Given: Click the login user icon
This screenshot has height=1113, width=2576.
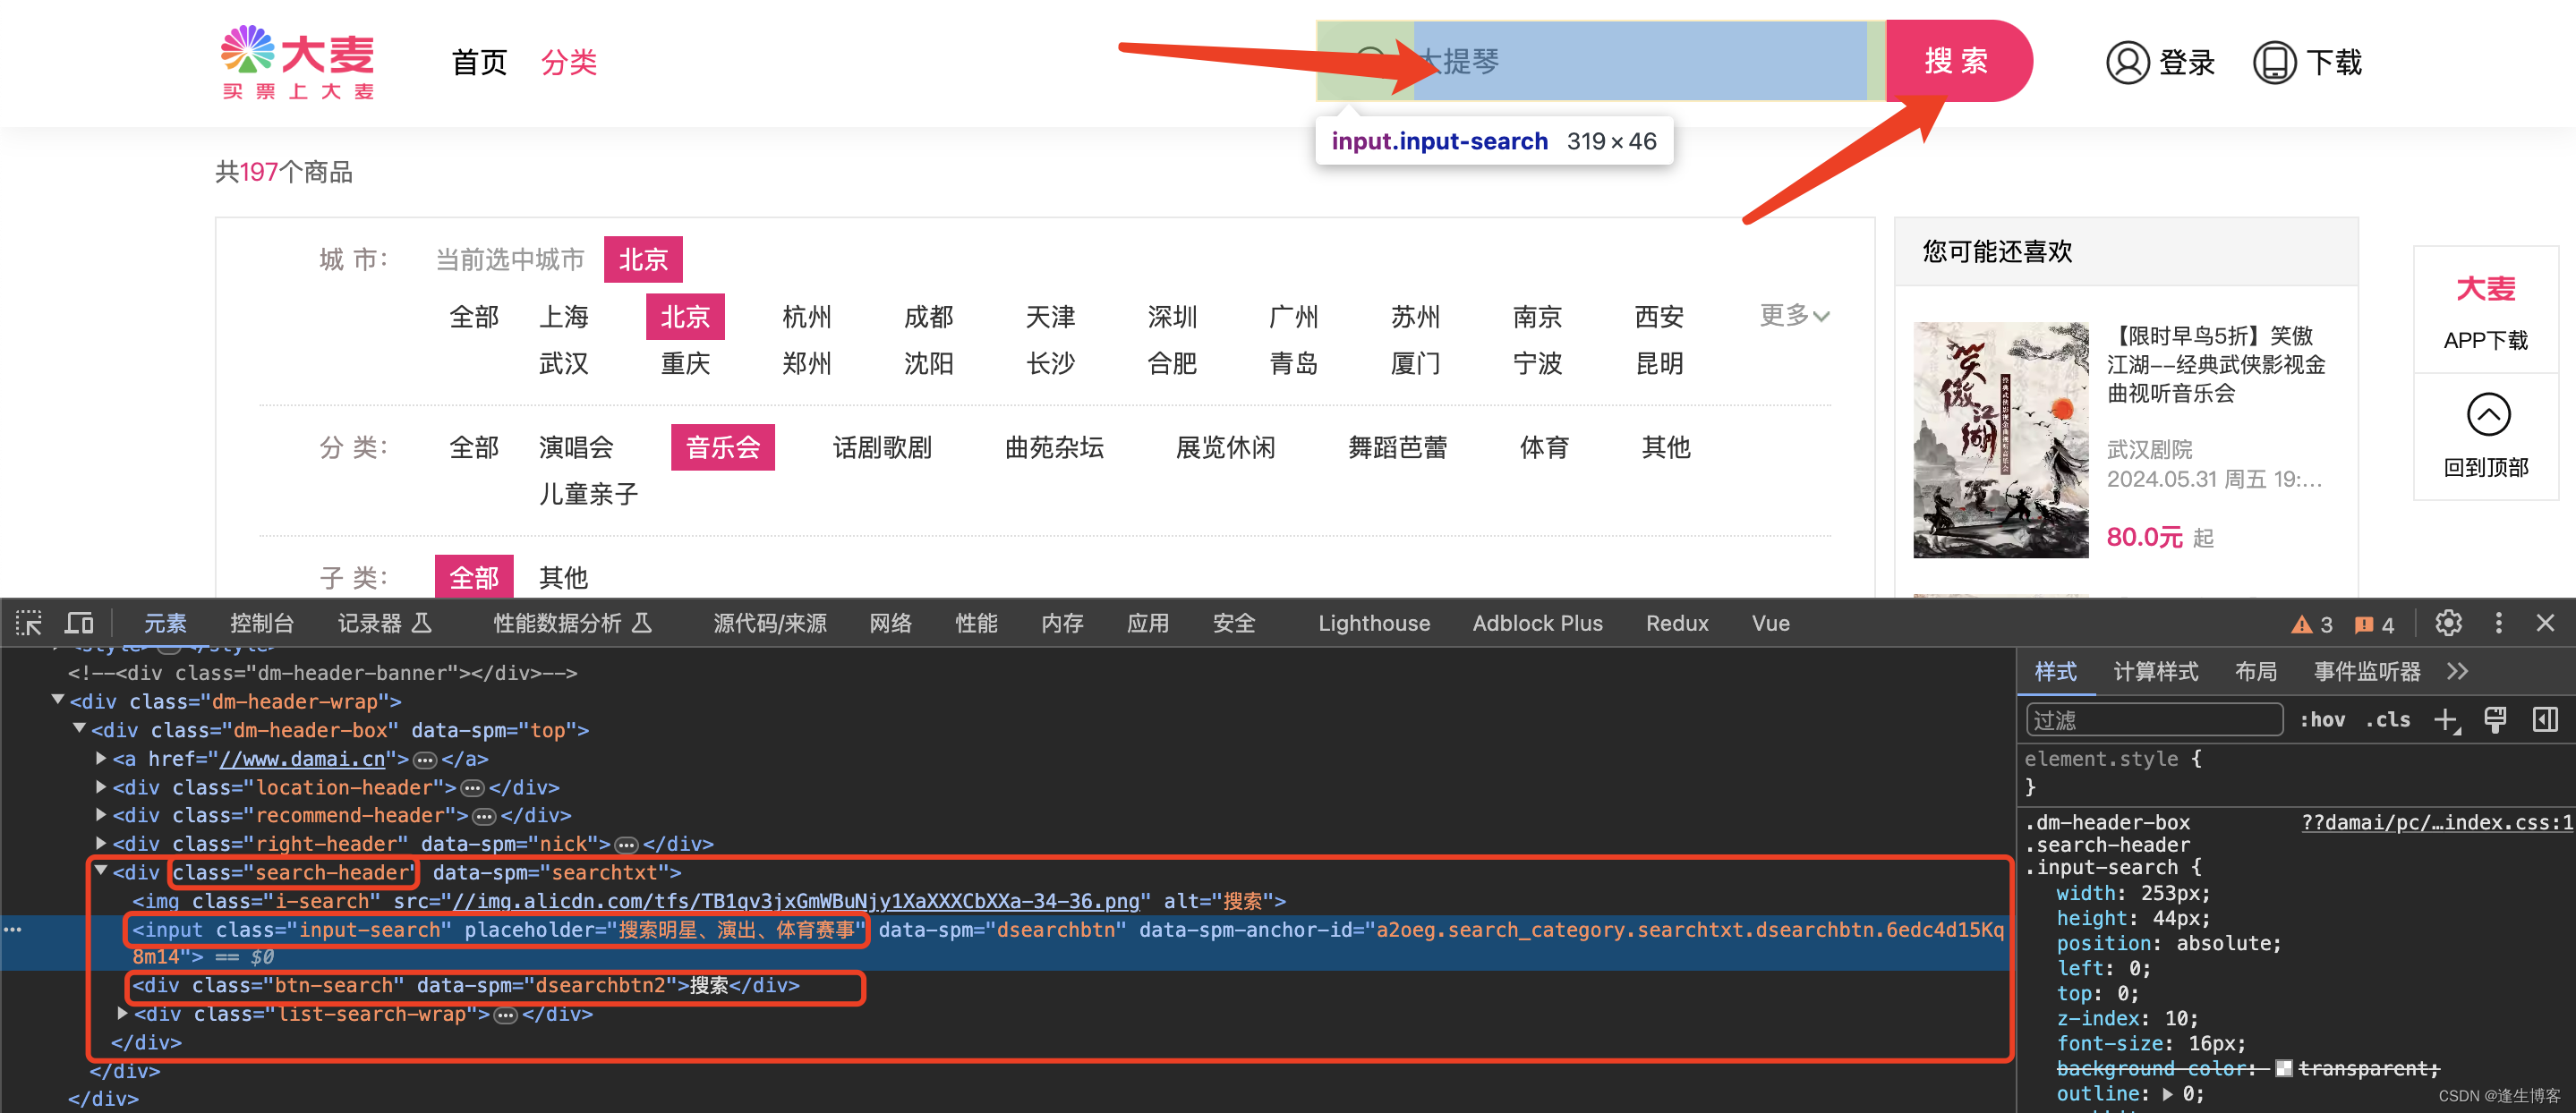Looking at the screenshot, I should click(x=2127, y=62).
